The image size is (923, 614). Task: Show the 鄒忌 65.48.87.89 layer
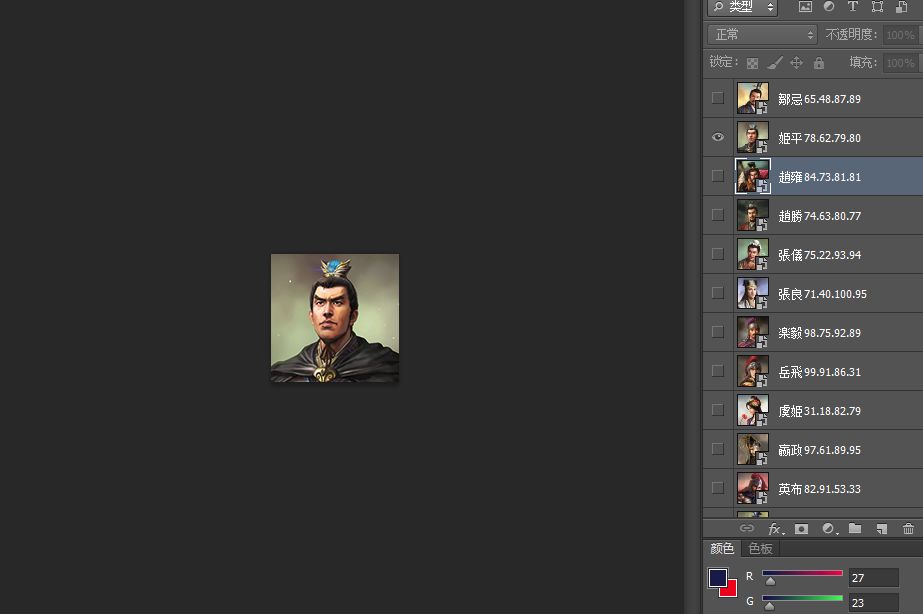point(718,98)
